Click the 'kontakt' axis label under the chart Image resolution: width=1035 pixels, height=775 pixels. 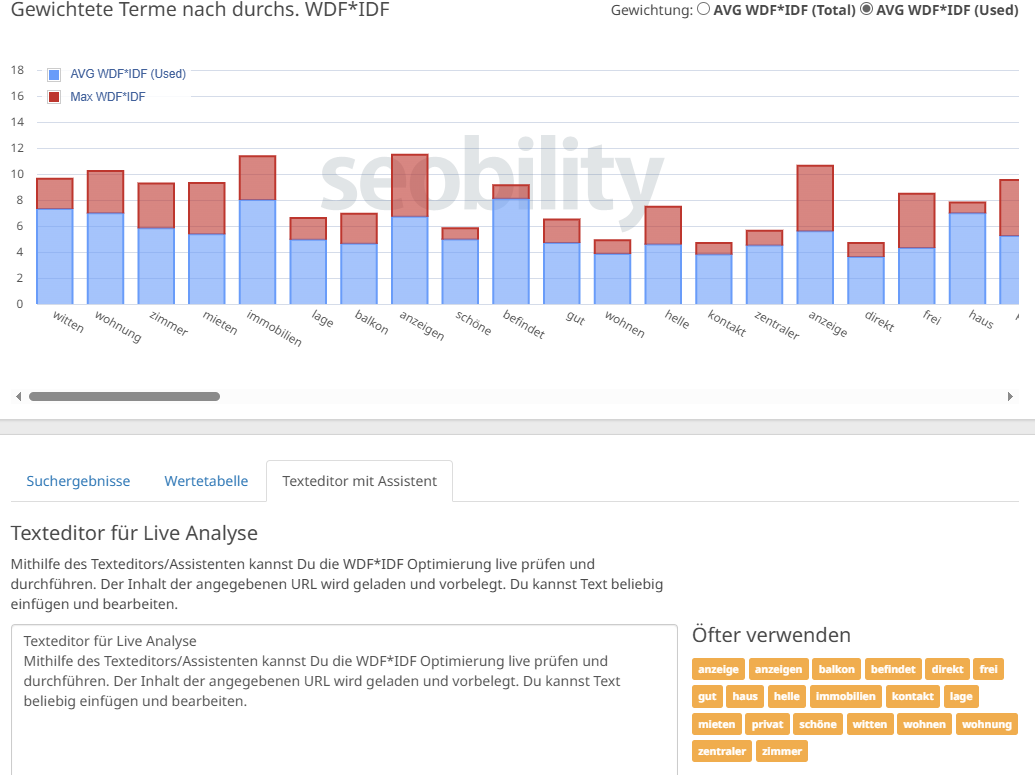pos(727,323)
